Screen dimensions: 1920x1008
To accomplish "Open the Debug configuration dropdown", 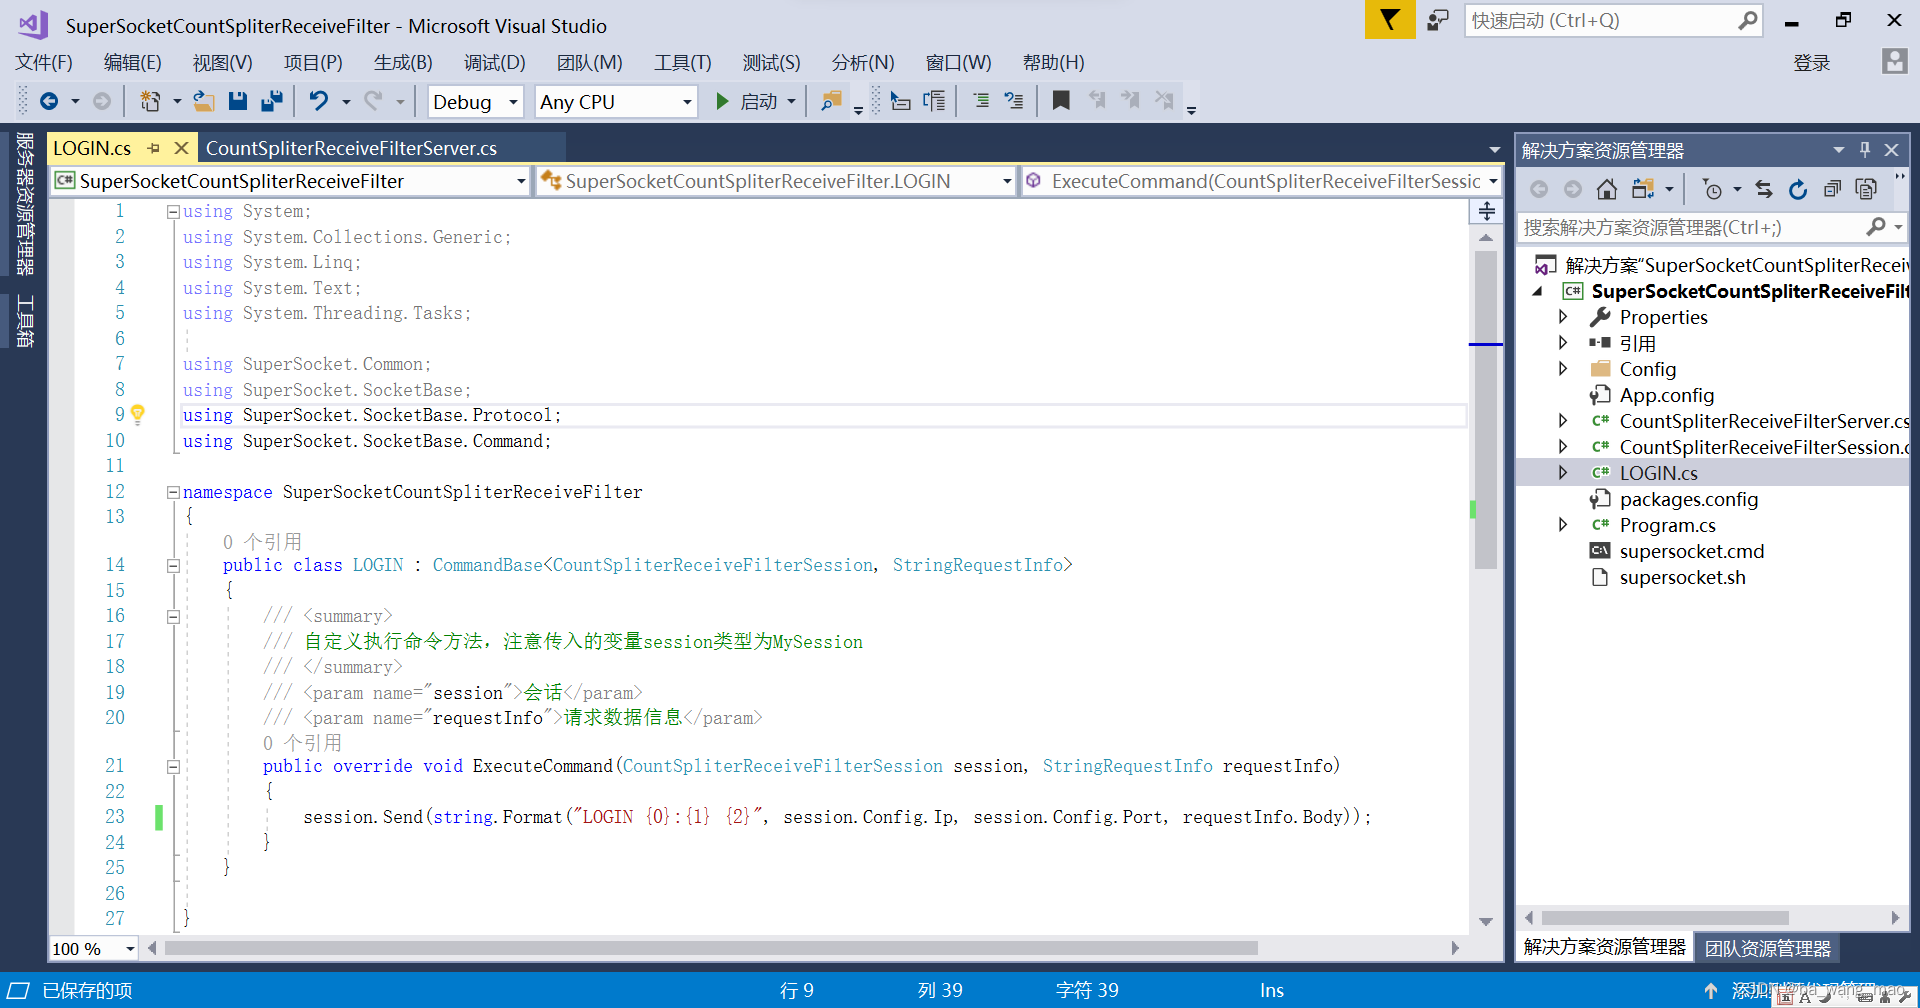I will pyautogui.click(x=476, y=101).
